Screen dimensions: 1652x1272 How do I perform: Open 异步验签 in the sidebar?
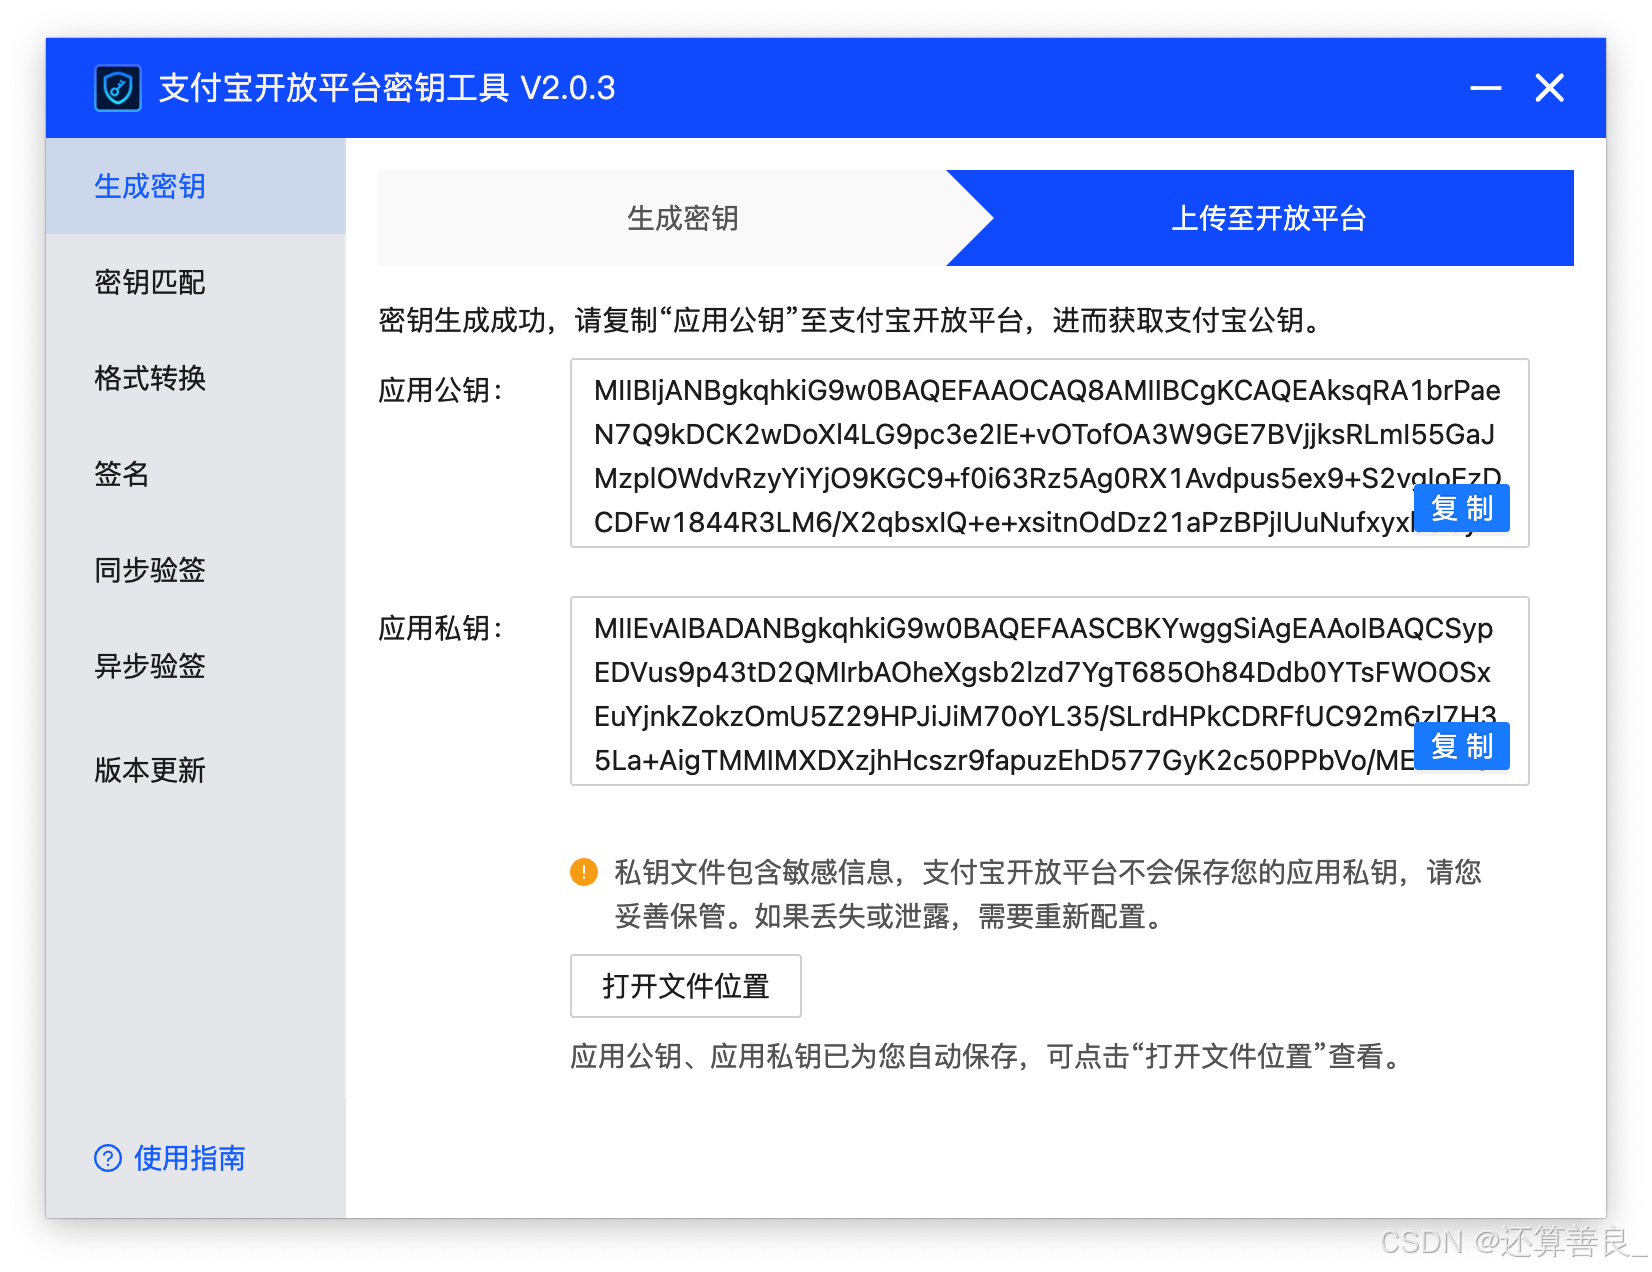click(196, 666)
